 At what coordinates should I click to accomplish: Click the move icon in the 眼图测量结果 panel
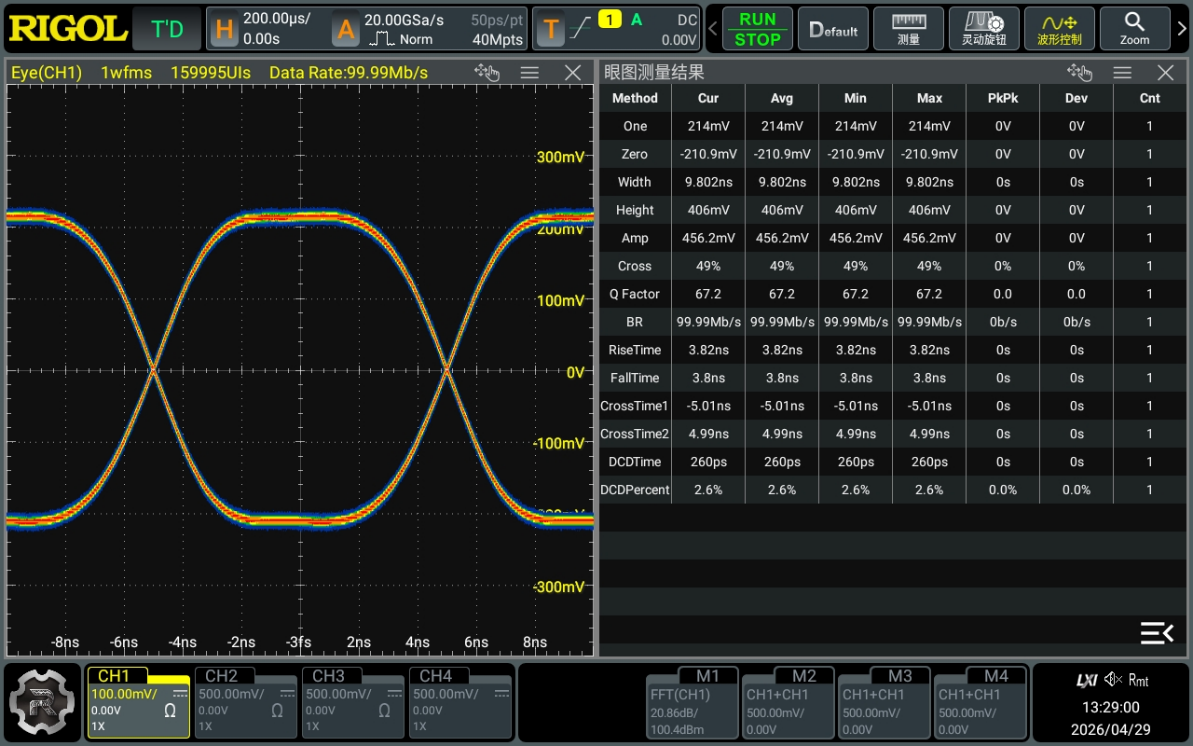(1080, 72)
